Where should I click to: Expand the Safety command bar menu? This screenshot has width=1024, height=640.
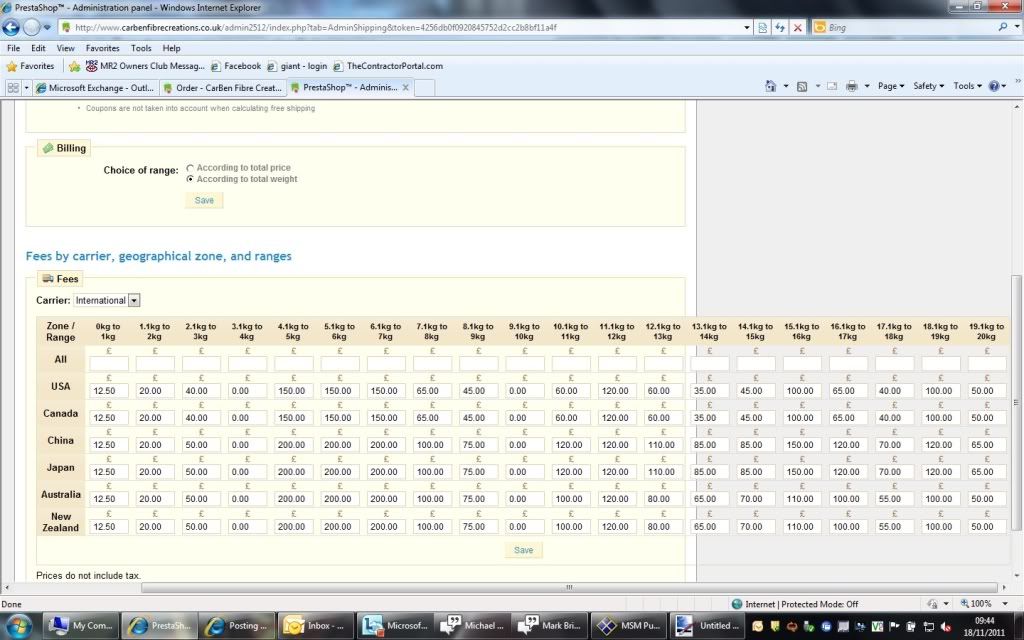pos(929,87)
